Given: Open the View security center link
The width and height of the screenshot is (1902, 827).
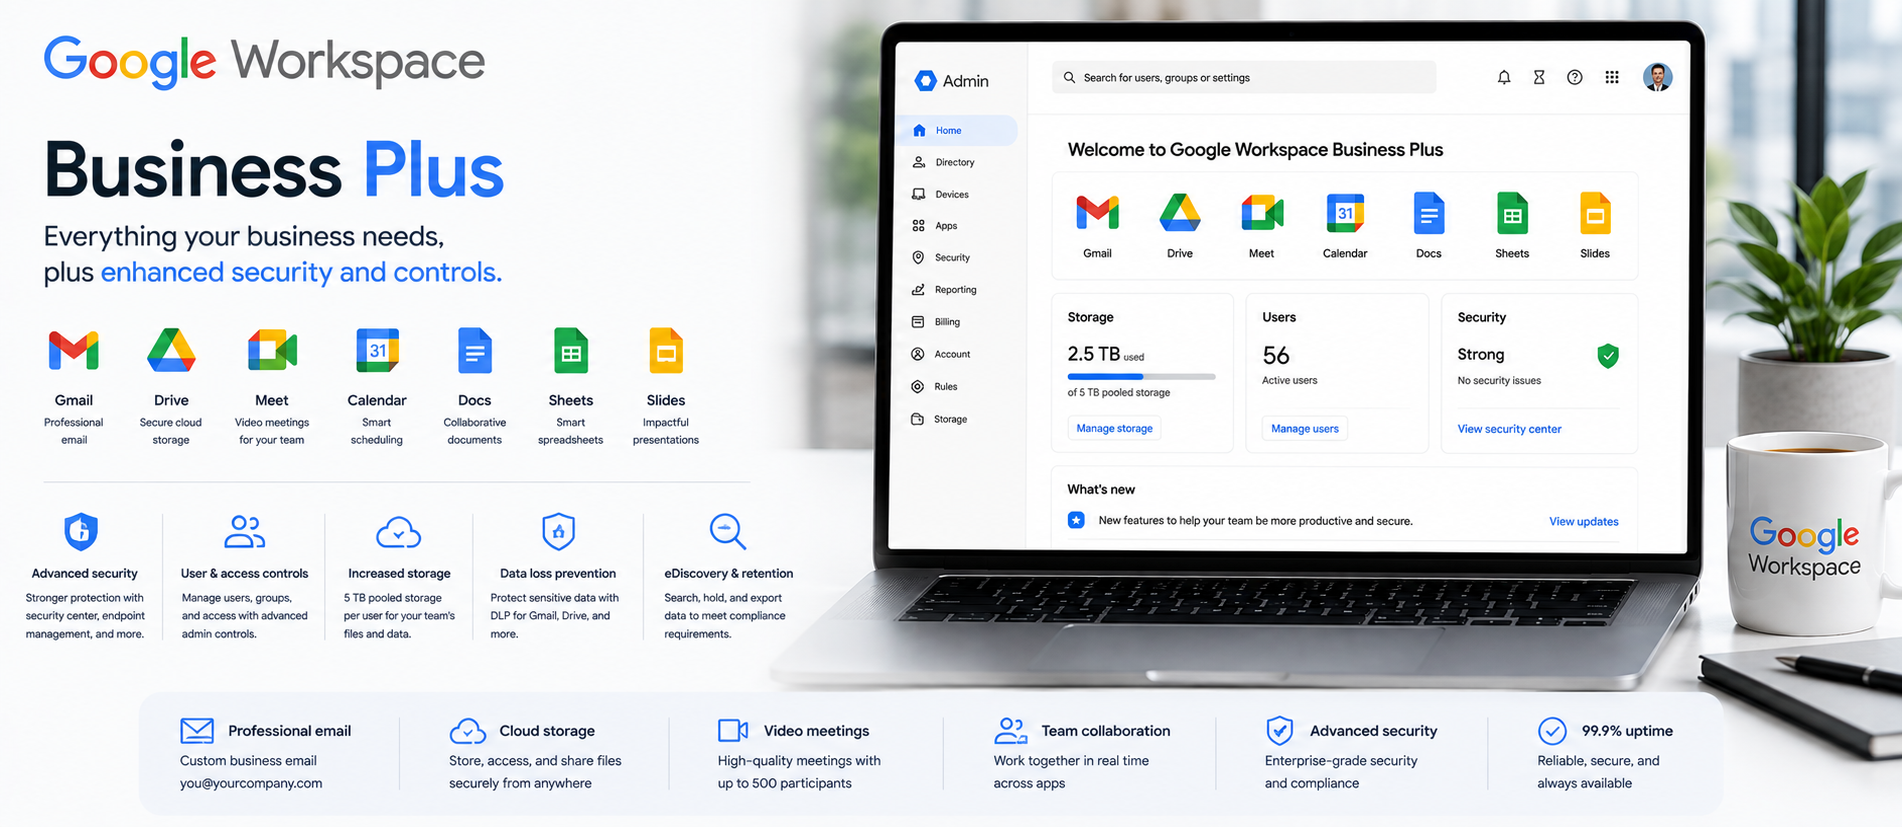Looking at the screenshot, I should 1509,429.
